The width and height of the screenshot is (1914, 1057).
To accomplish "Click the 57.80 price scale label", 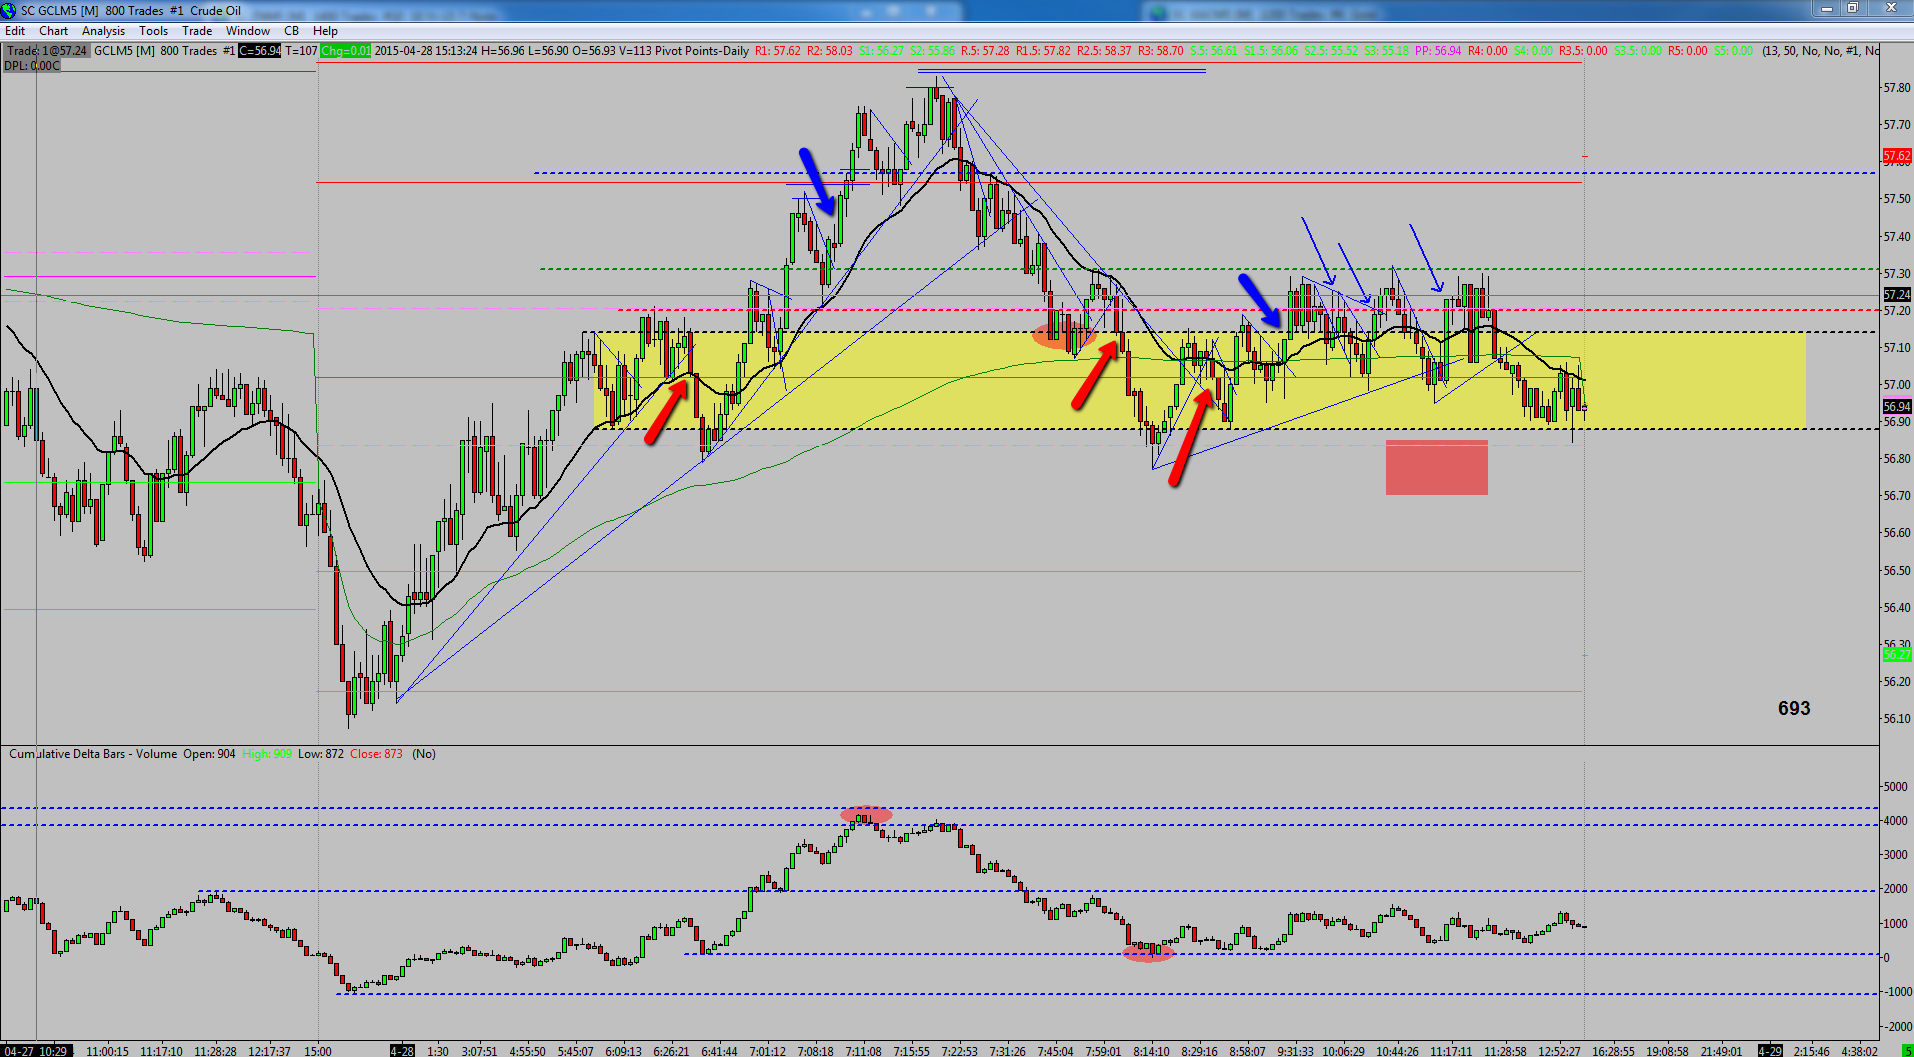I will pyautogui.click(x=1897, y=88).
